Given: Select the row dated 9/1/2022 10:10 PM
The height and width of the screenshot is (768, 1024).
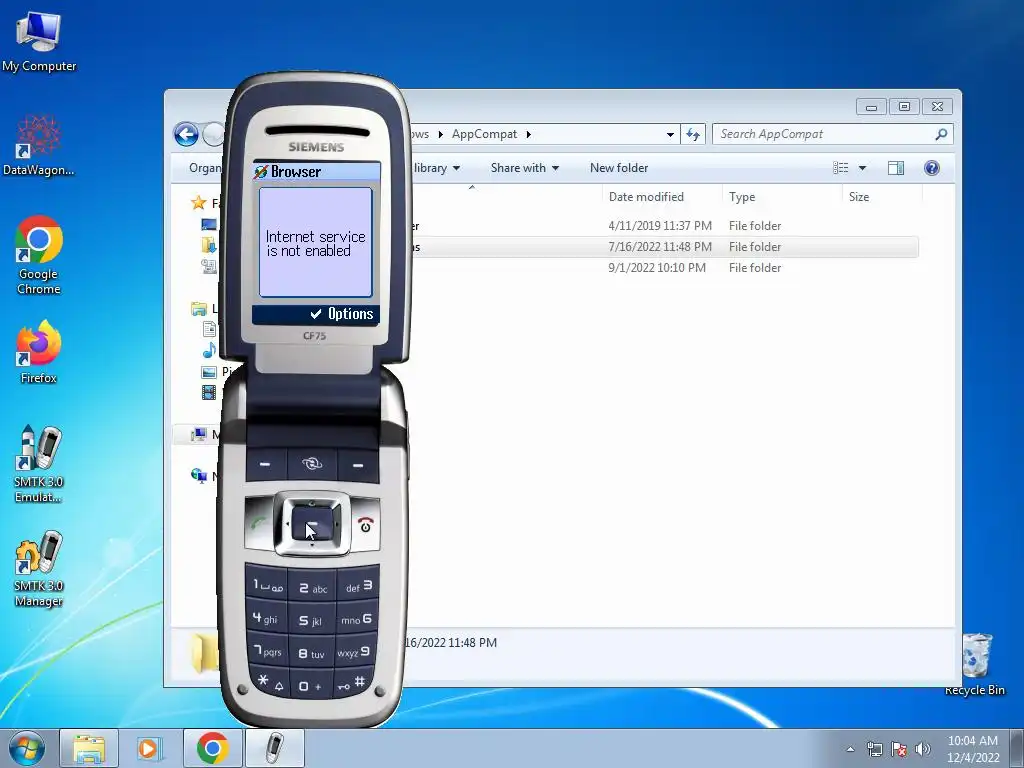Looking at the screenshot, I should [x=664, y=268].
